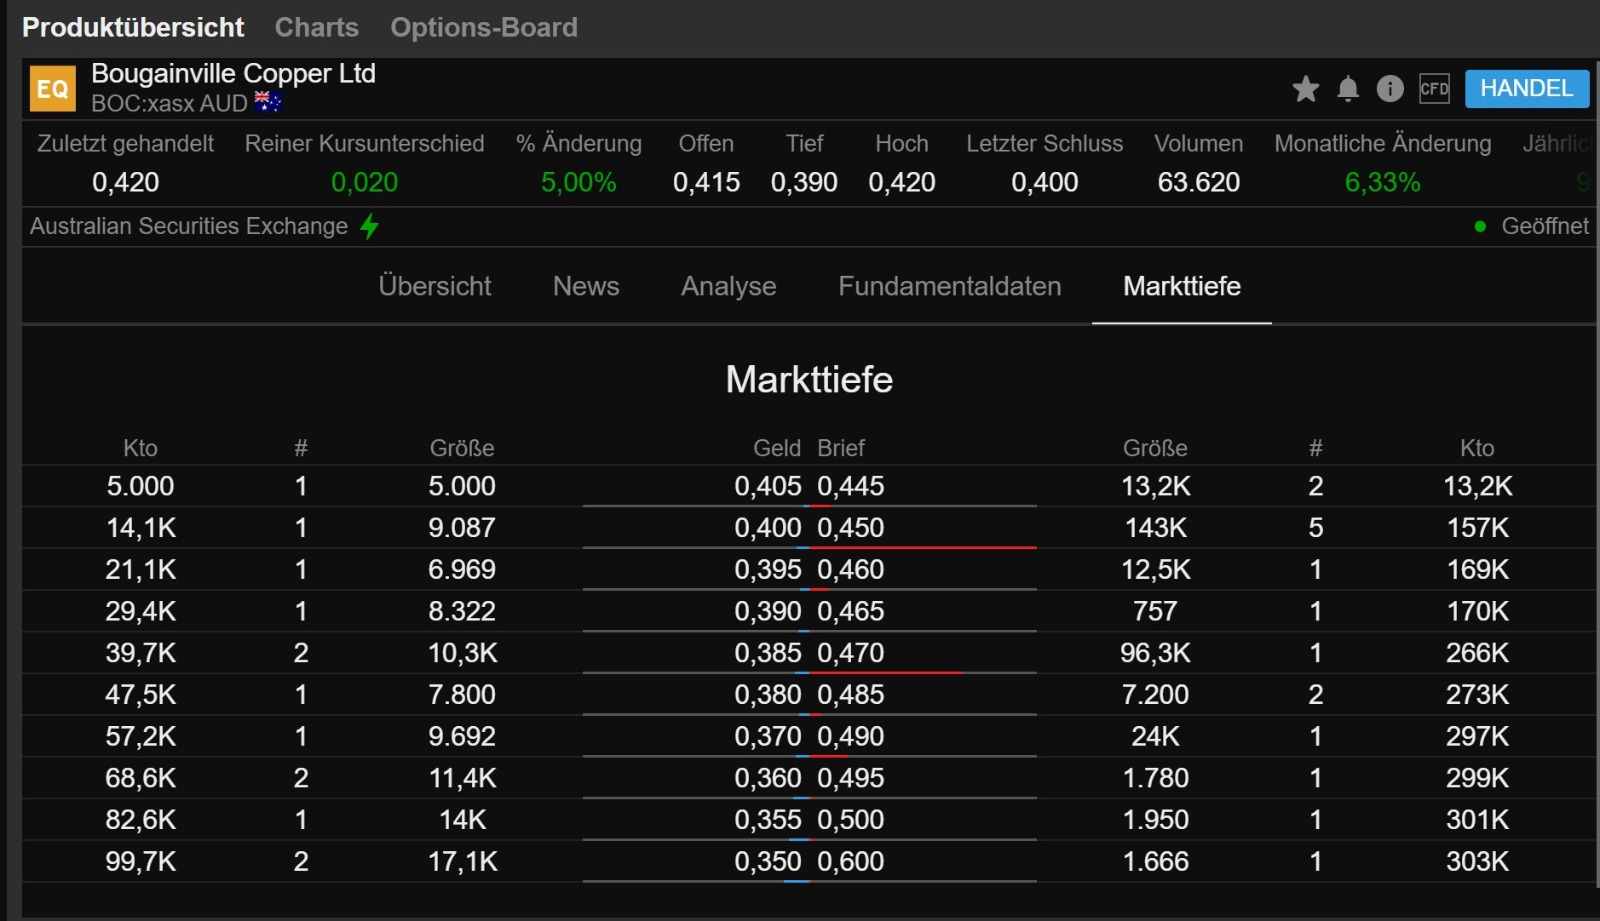Click the net change value 0,020

tap(364, 182)
